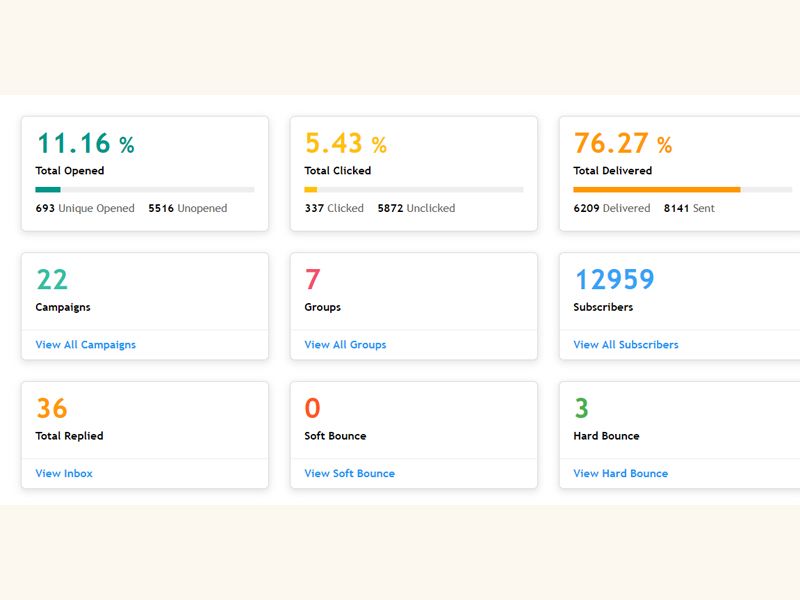This screenshot has height=600, width=800.
Task: Click the Total Opened label
Action: point(70,171)
